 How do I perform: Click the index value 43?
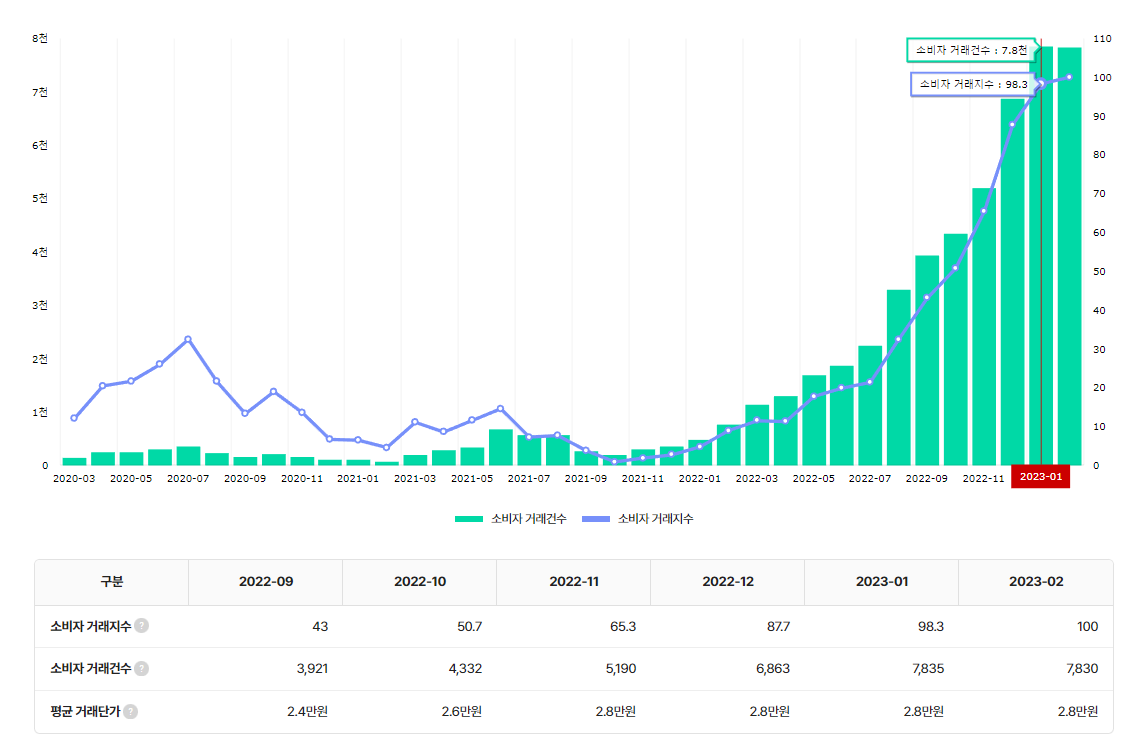pyautogui.click(x=320, y=627)
